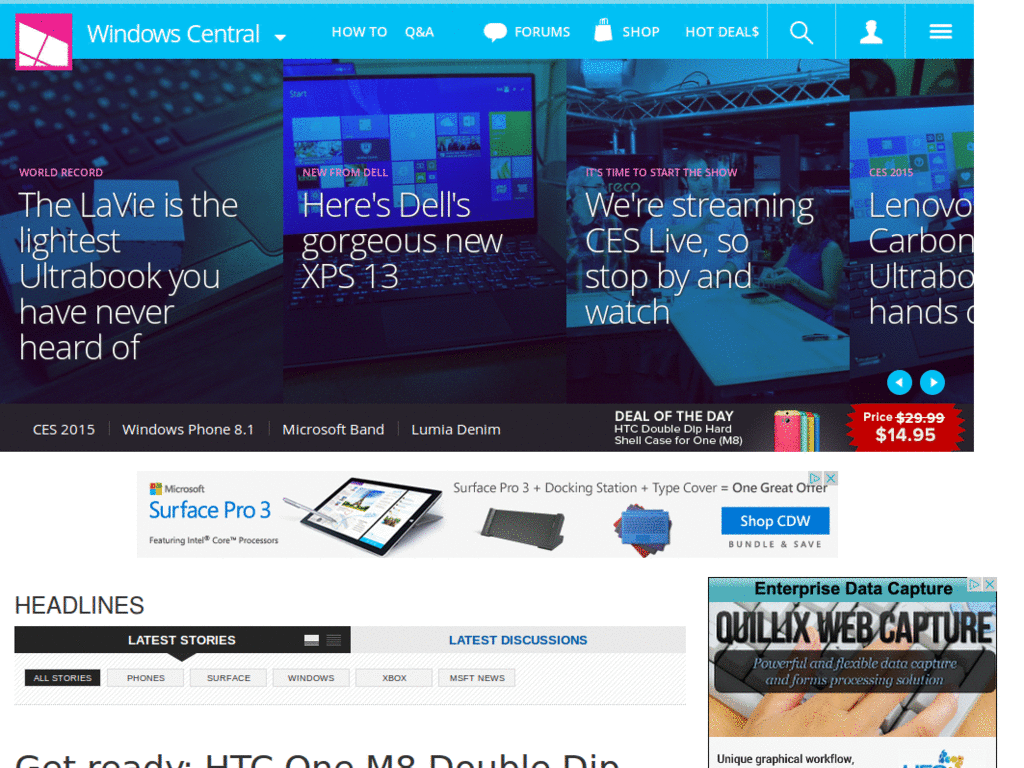Open the streaming CES Live story

pyautogui.click(x=699, y=258)
